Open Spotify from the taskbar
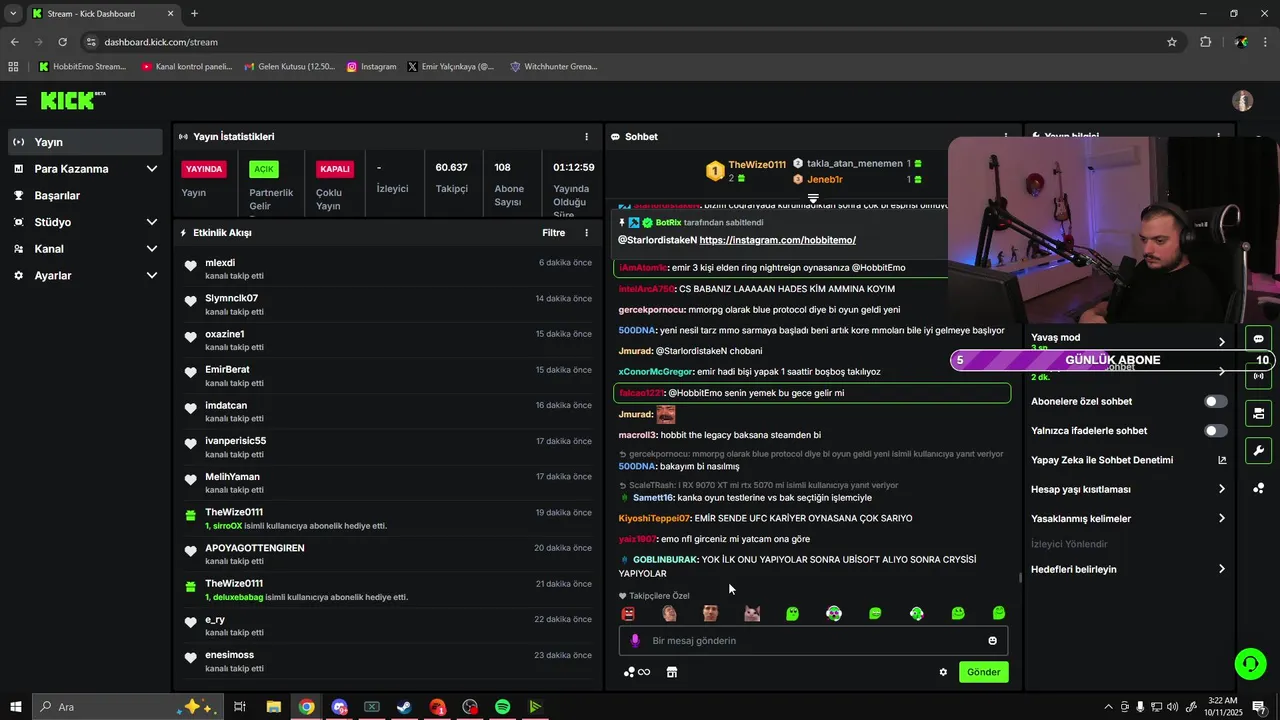 click(x=502, y=707)
